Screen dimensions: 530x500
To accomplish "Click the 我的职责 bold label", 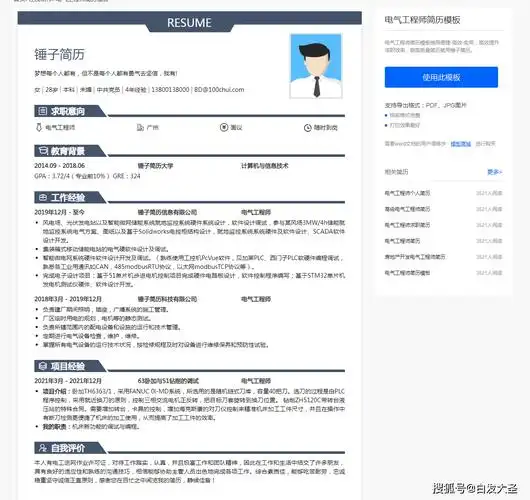I will pyautogui.click(x=54, y=427).
